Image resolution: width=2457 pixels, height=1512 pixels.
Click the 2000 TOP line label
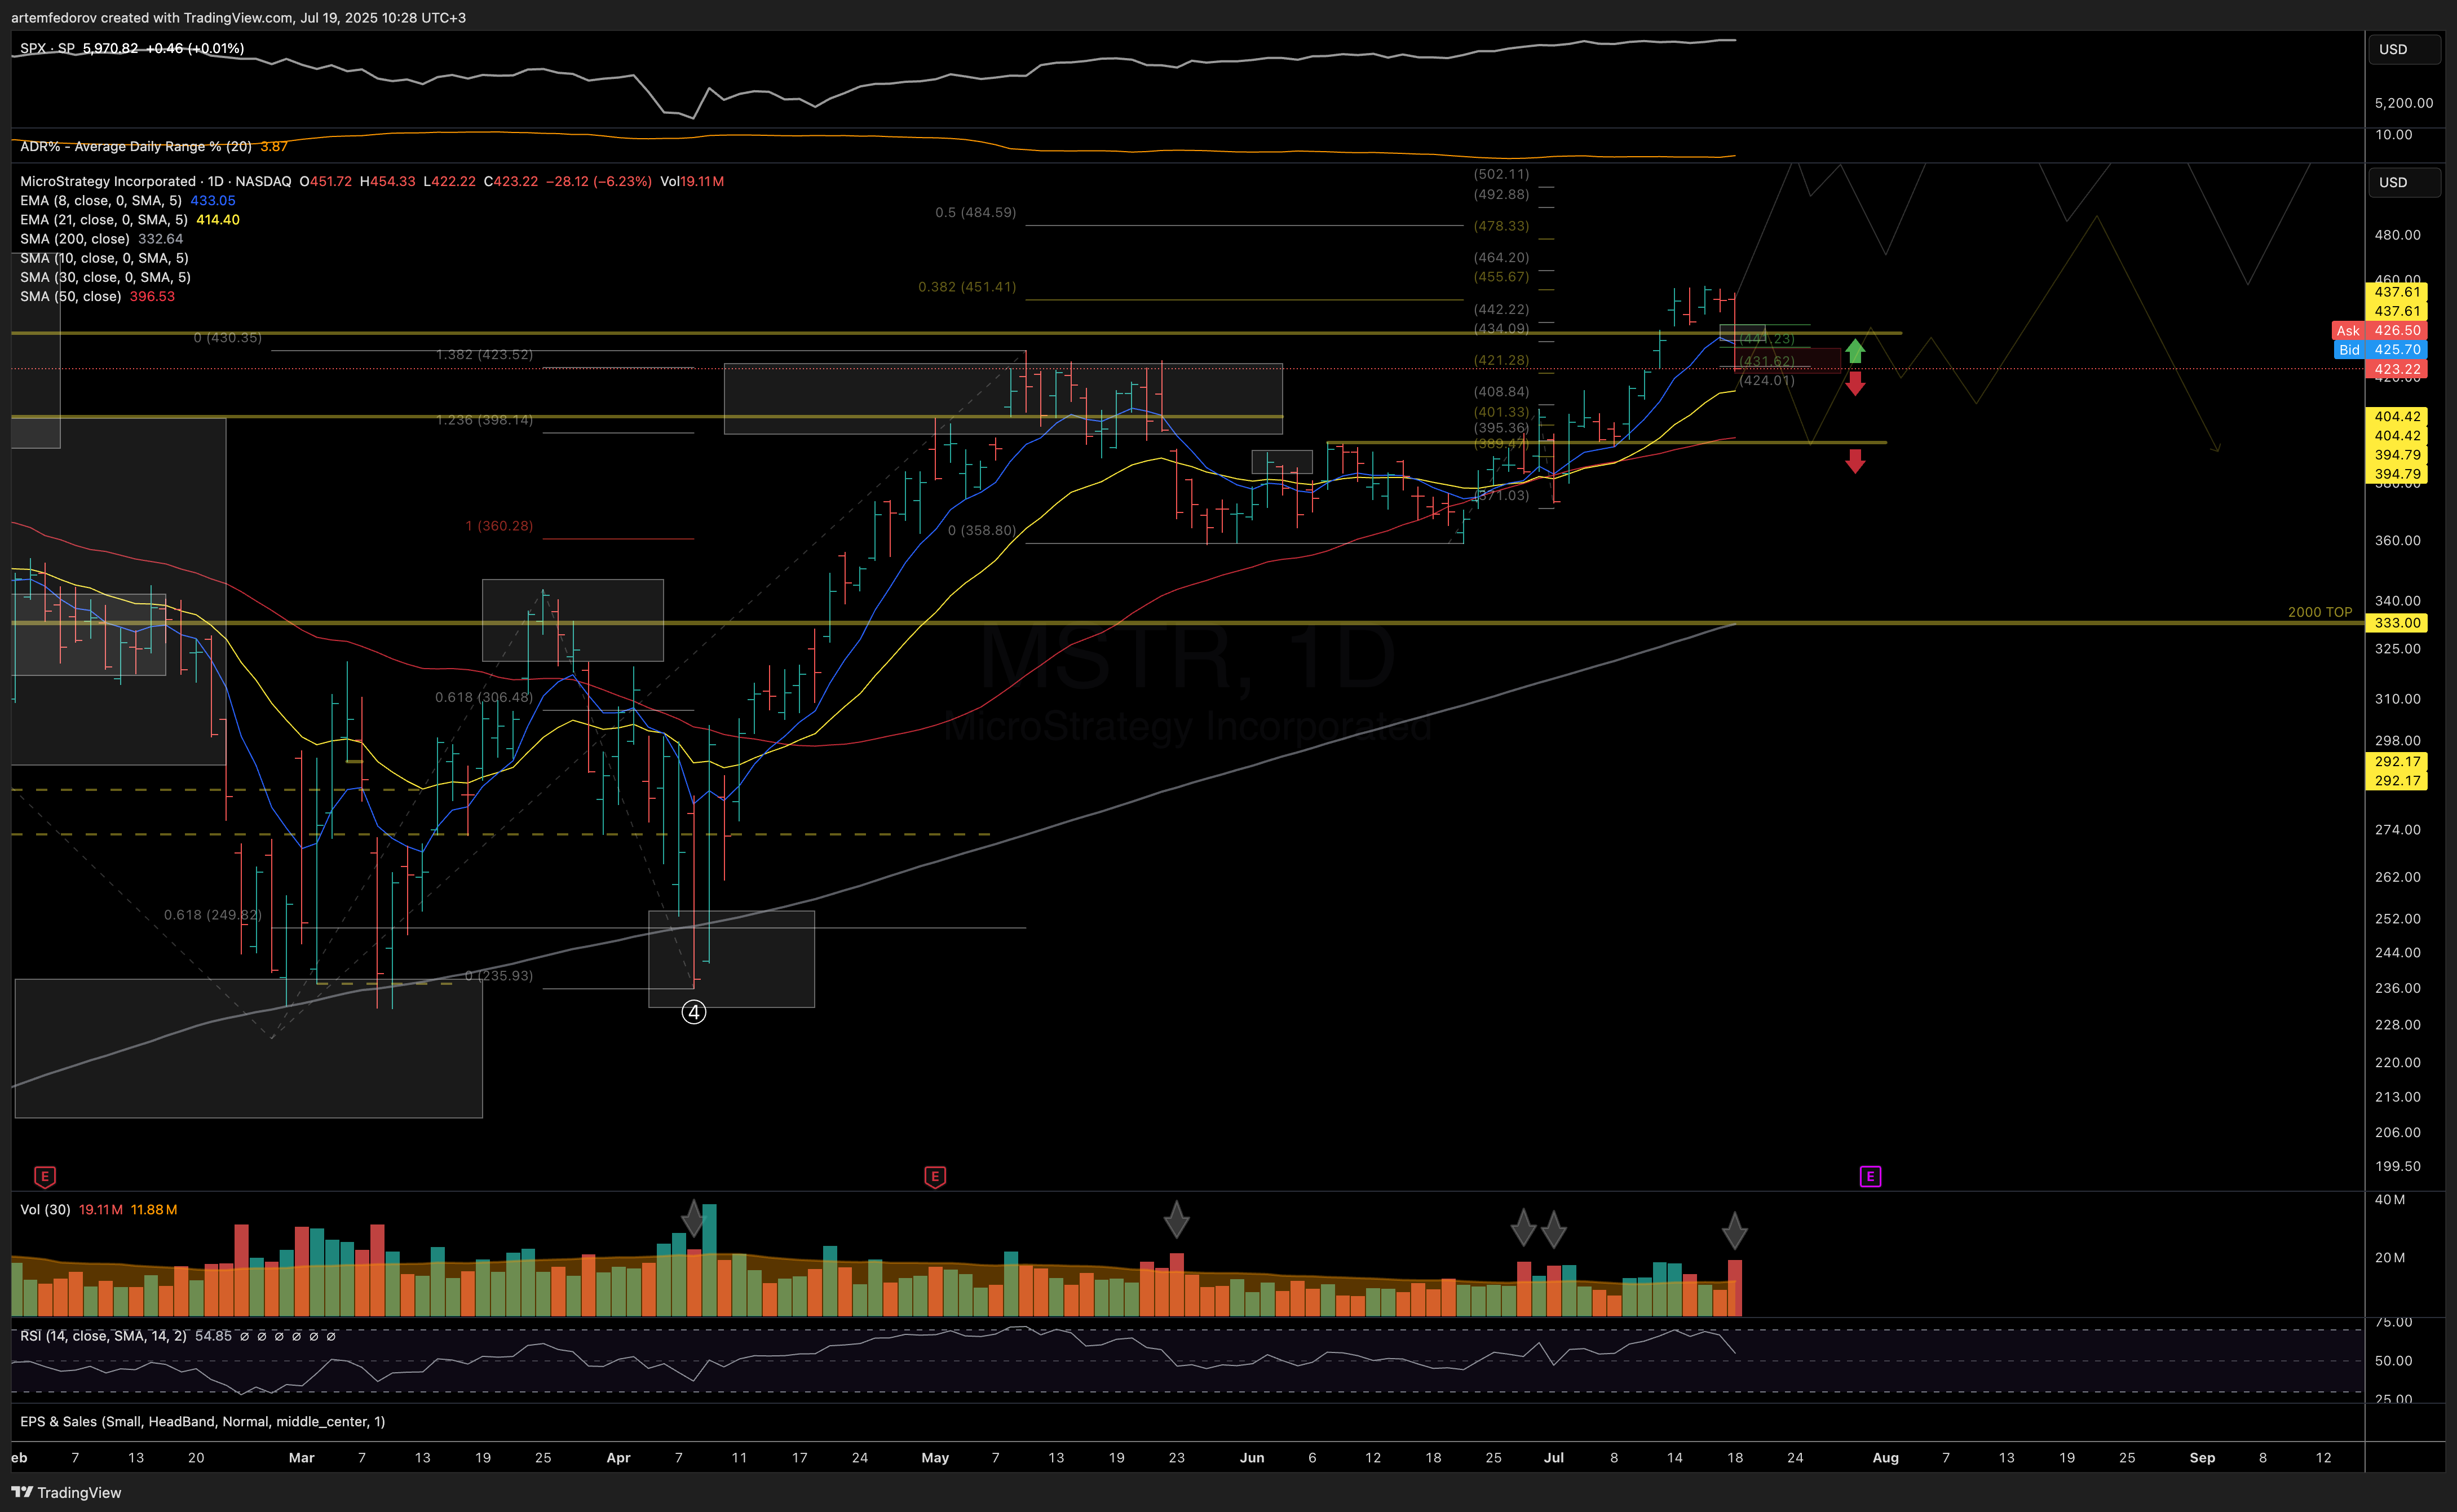click(2319, 612)
